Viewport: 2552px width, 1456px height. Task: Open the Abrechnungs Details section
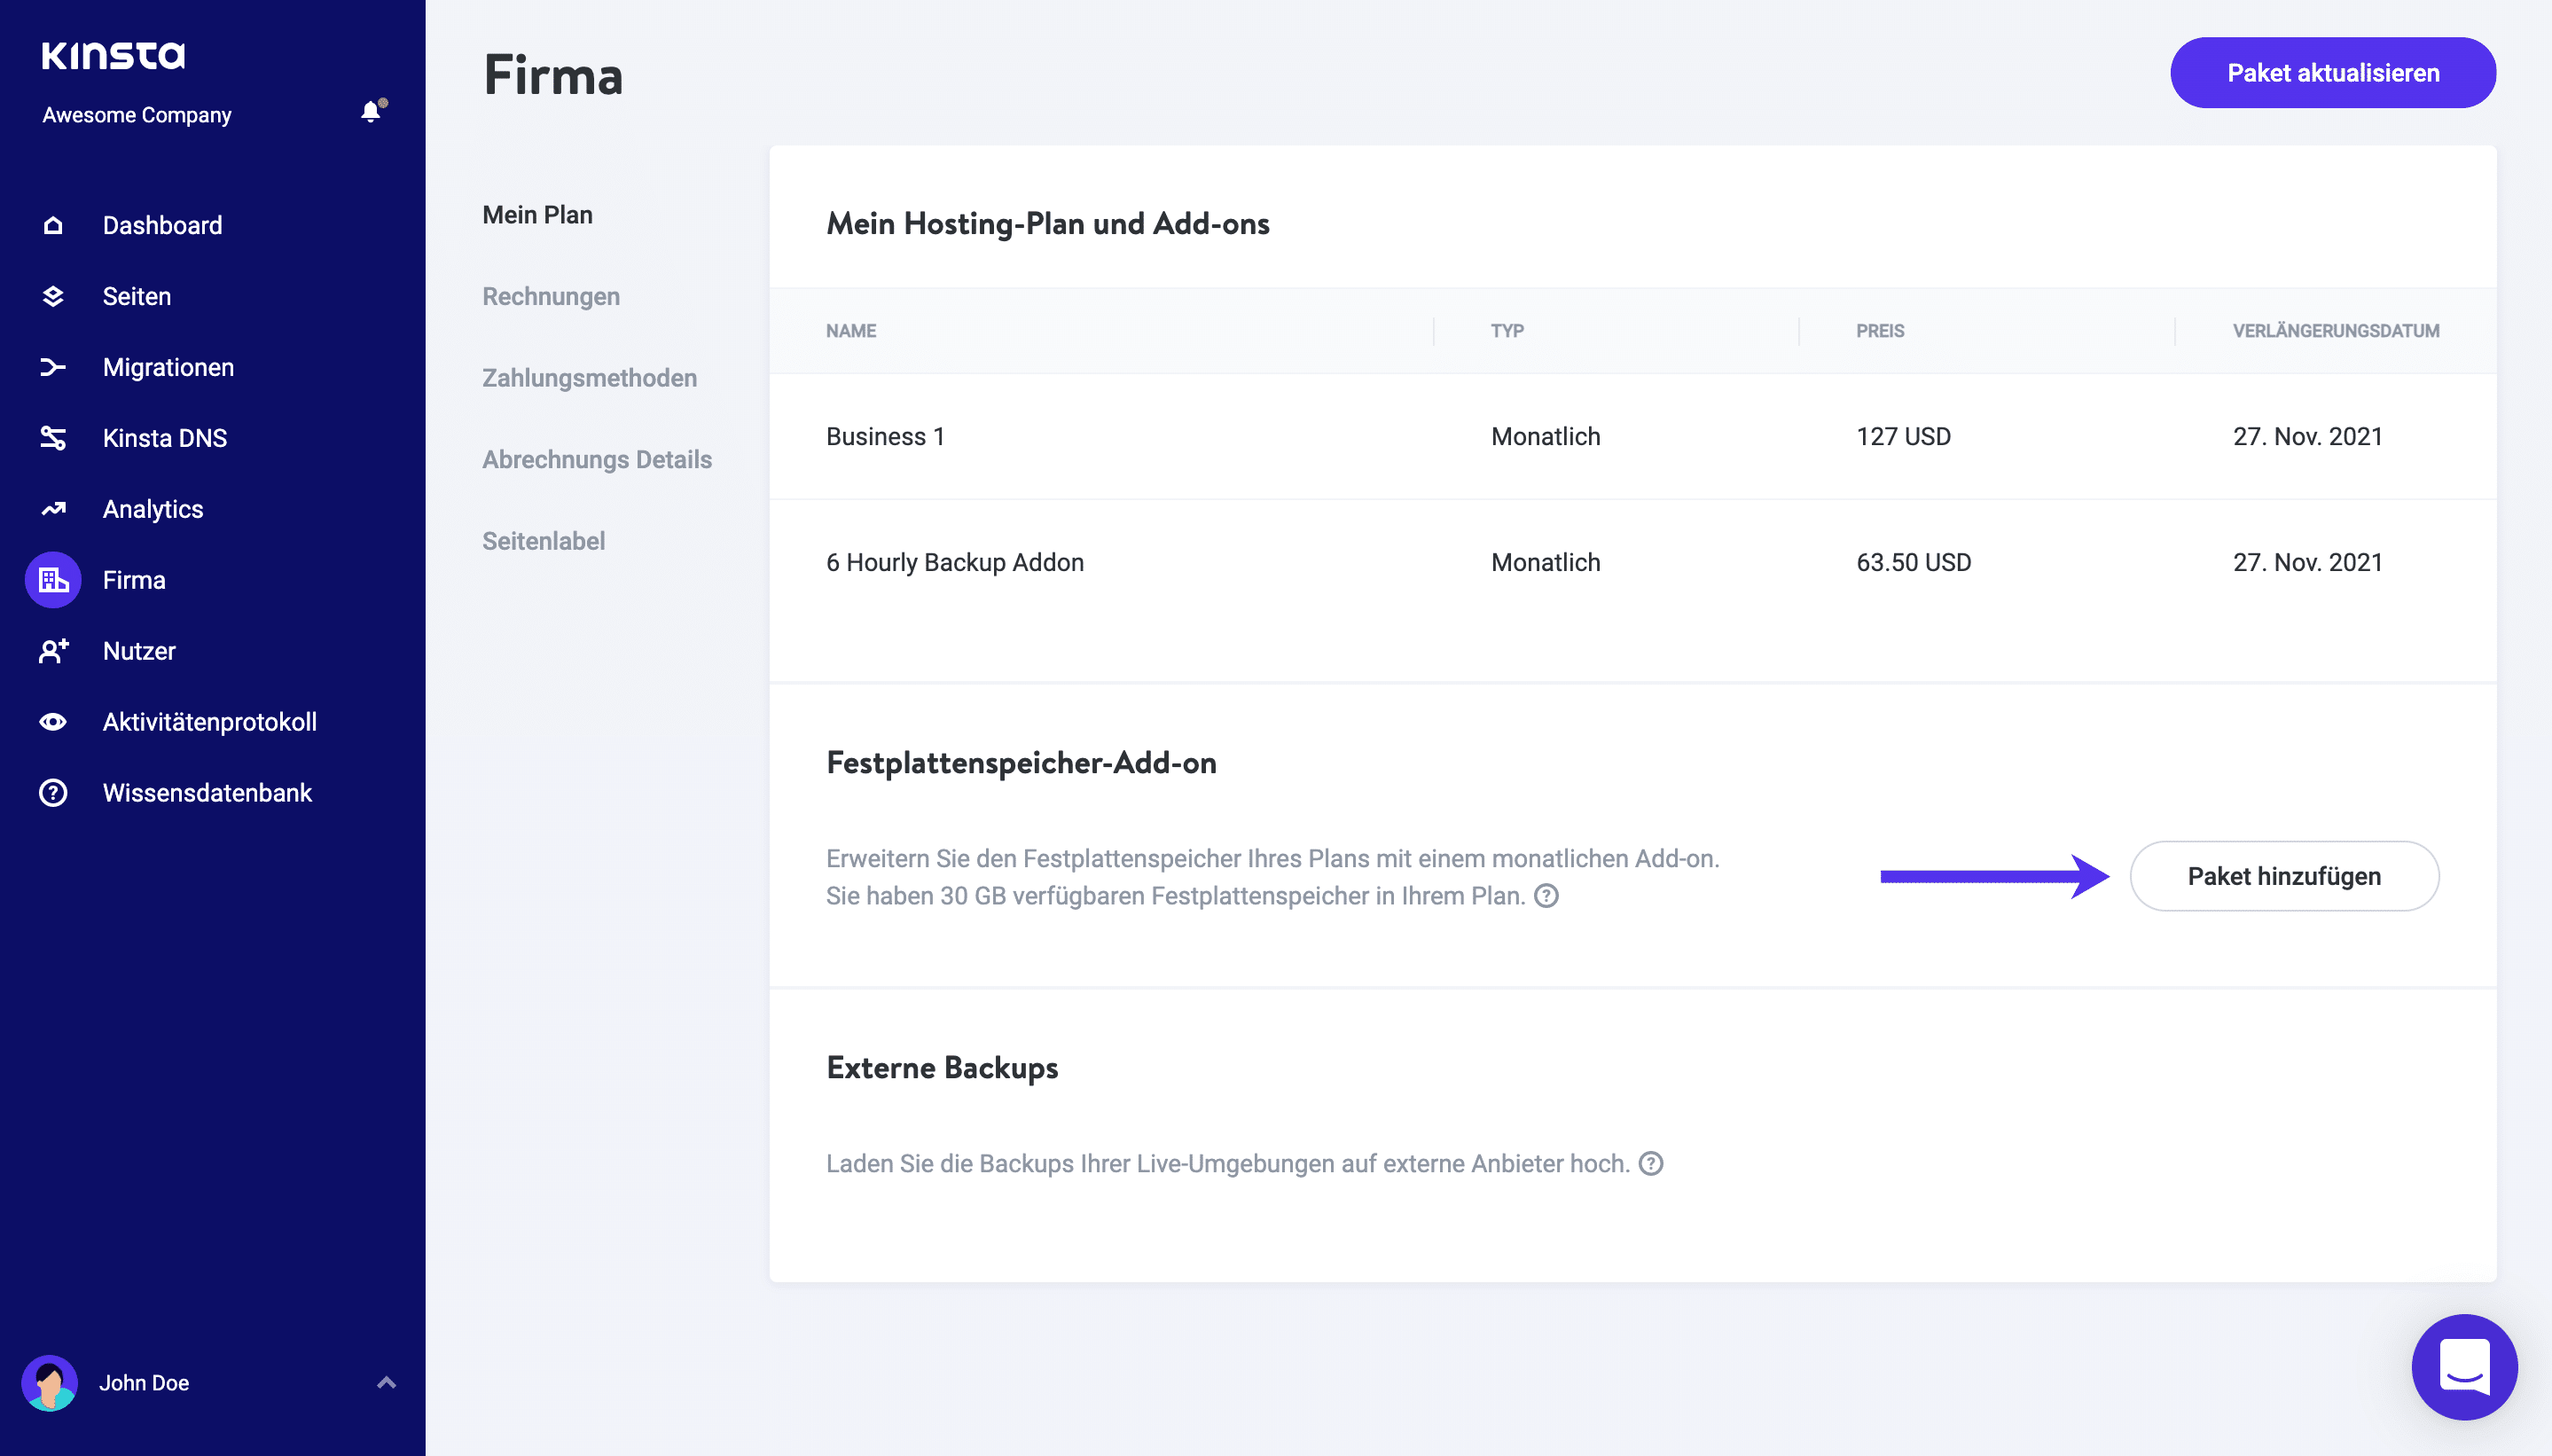[x=597, y=459]
